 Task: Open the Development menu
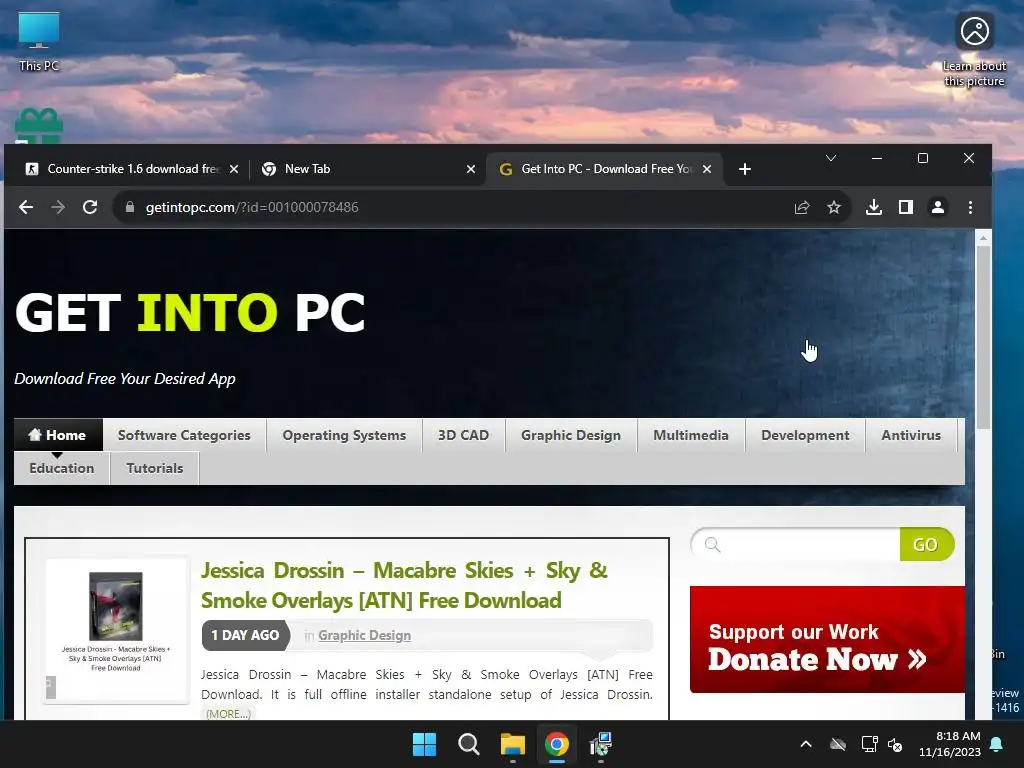tap(805, 435)
